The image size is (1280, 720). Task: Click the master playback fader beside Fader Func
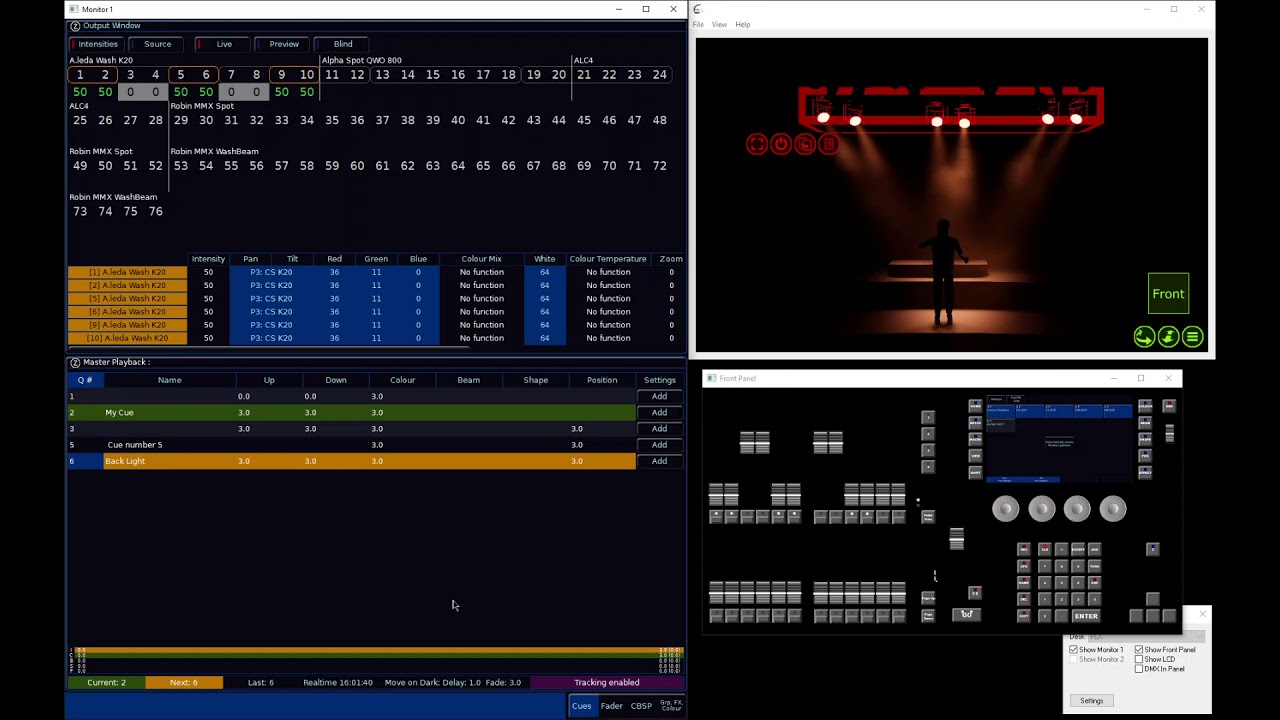click(957, 538)
